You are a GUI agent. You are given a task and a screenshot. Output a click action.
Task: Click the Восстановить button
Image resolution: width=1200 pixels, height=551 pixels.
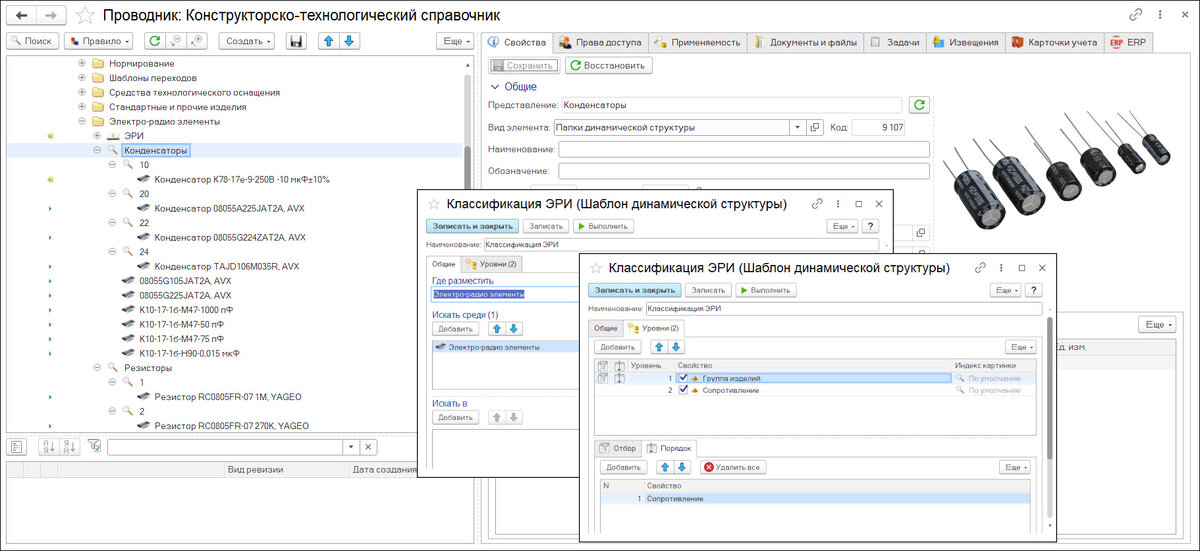point(609,65)
